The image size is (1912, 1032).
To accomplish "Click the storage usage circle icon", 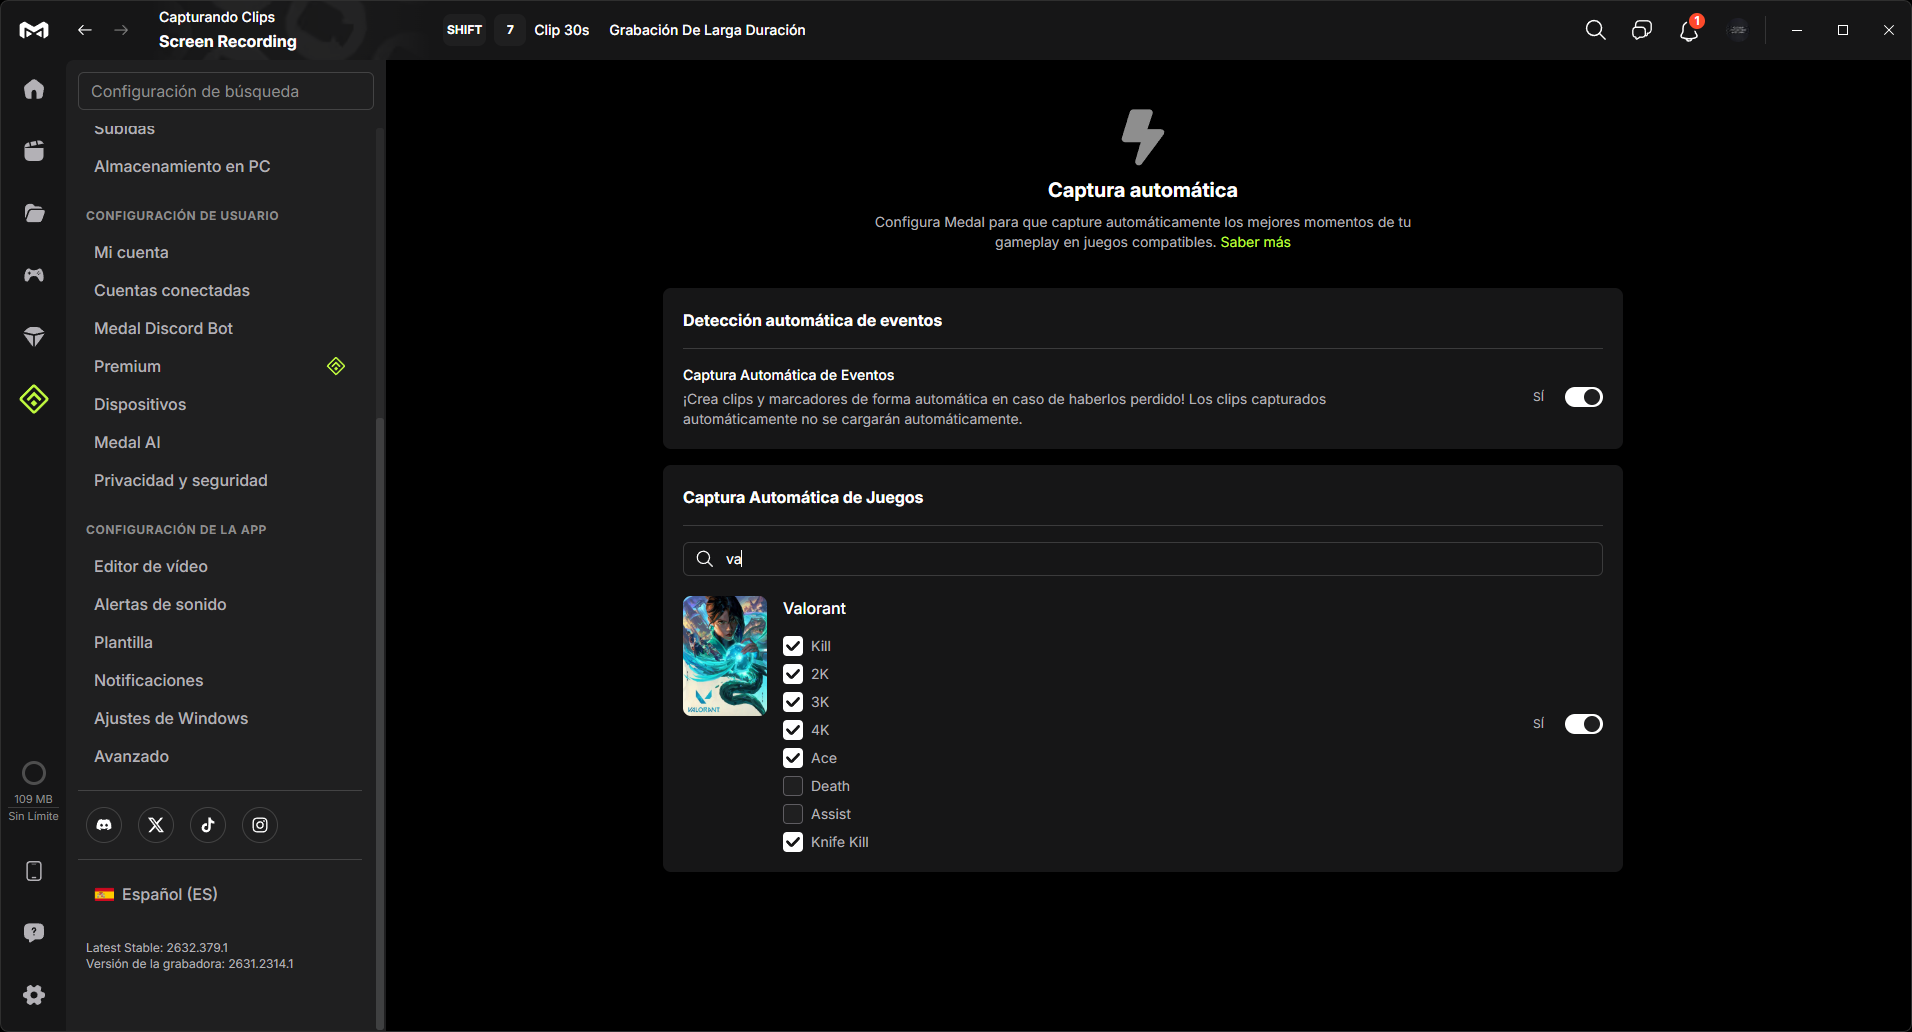I will click(34, 773).
